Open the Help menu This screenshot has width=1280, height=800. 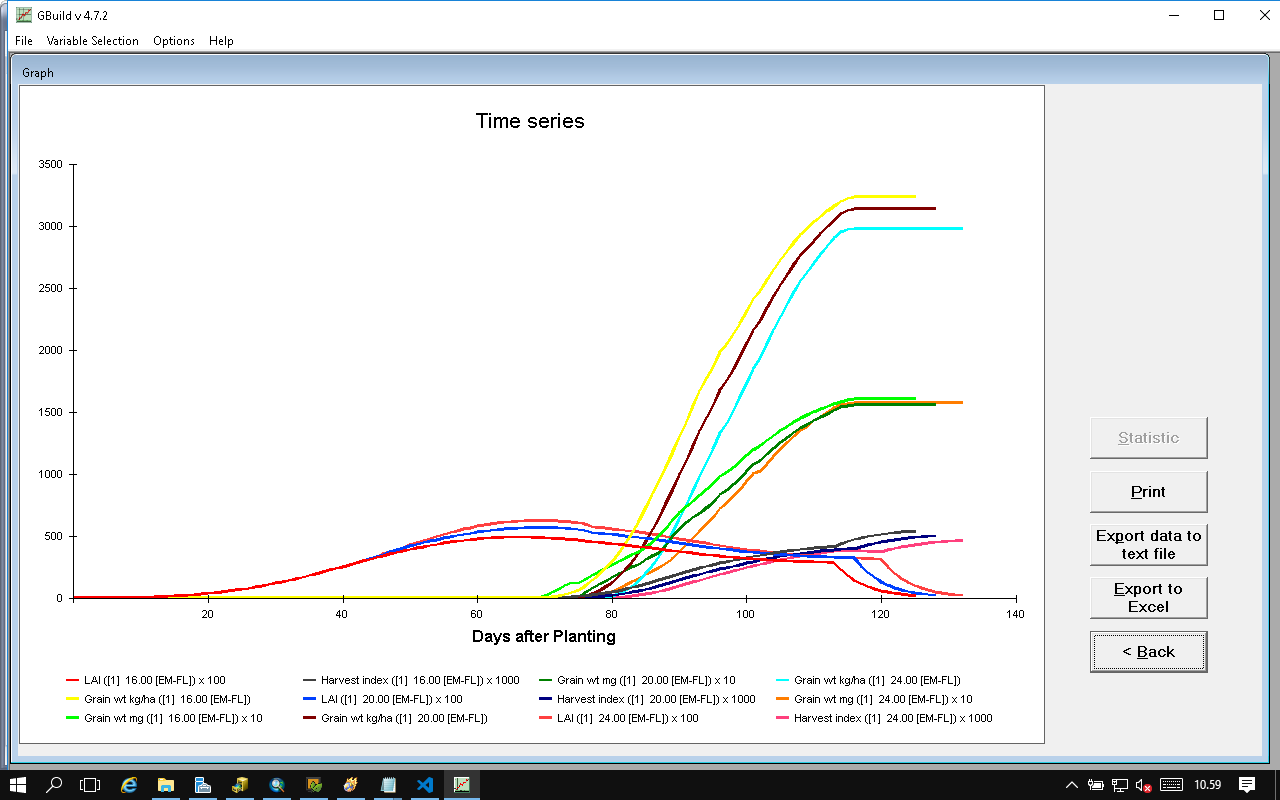click(221, 41)
